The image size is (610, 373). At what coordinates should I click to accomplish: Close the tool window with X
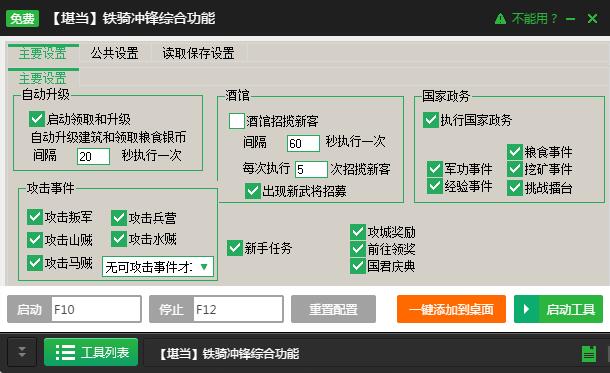pos(592,18)
